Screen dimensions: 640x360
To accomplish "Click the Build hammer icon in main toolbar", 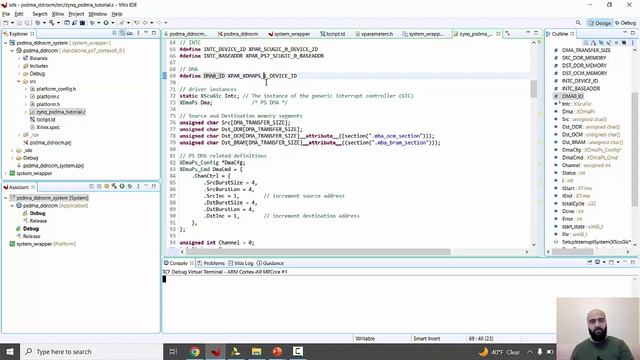I will tap(51, 23).
